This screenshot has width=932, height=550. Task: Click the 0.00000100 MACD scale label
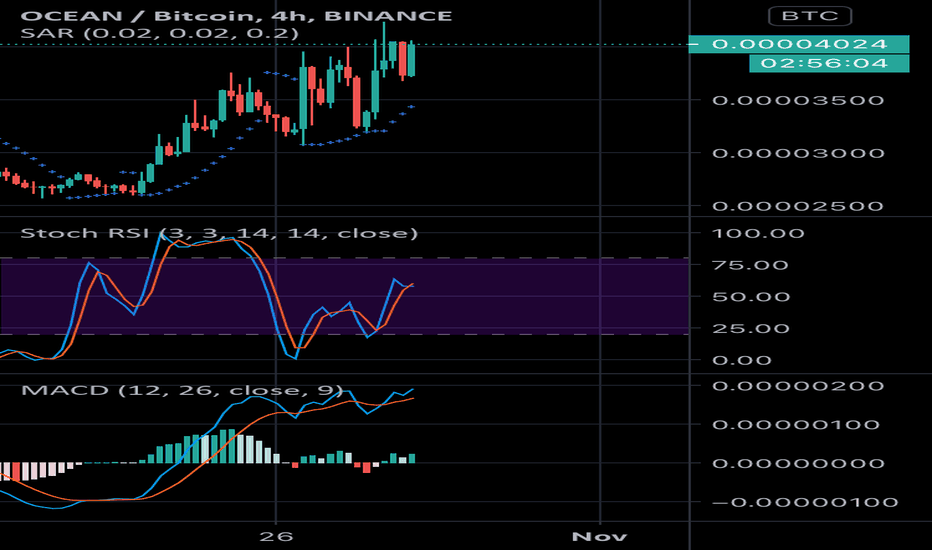coord(795,425)
